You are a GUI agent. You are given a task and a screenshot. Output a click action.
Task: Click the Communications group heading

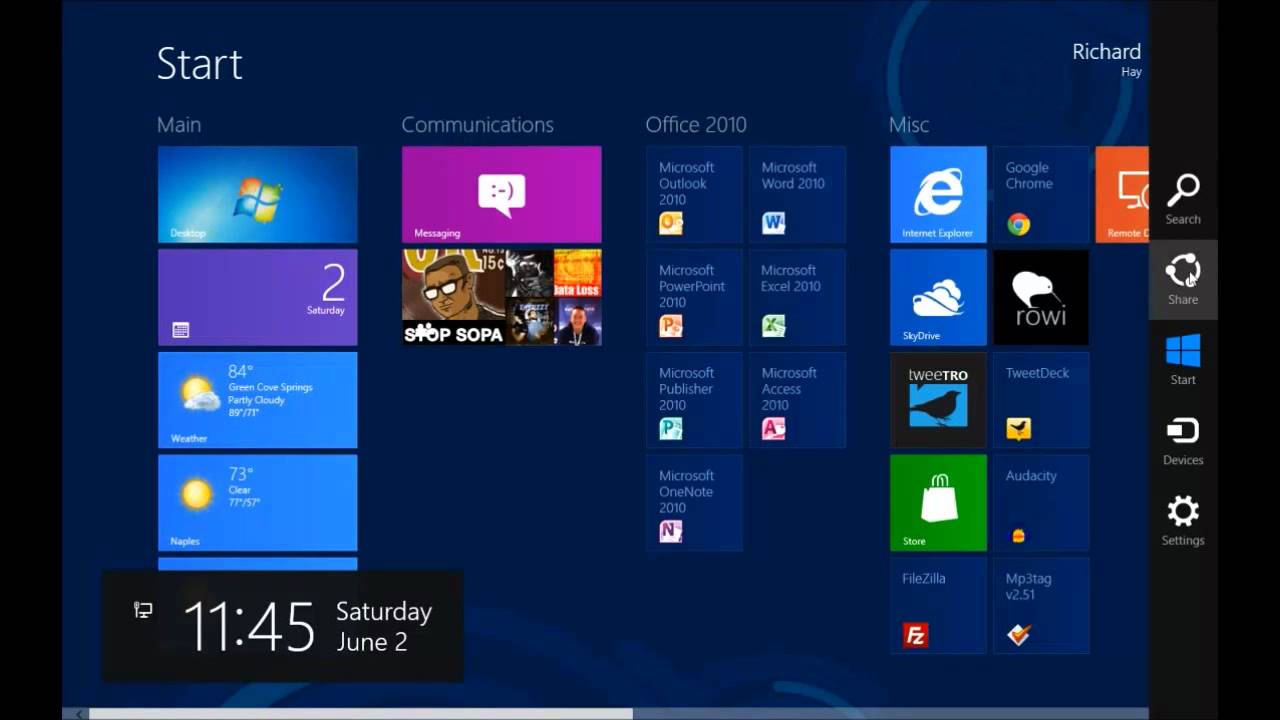[x=477, y=125]
